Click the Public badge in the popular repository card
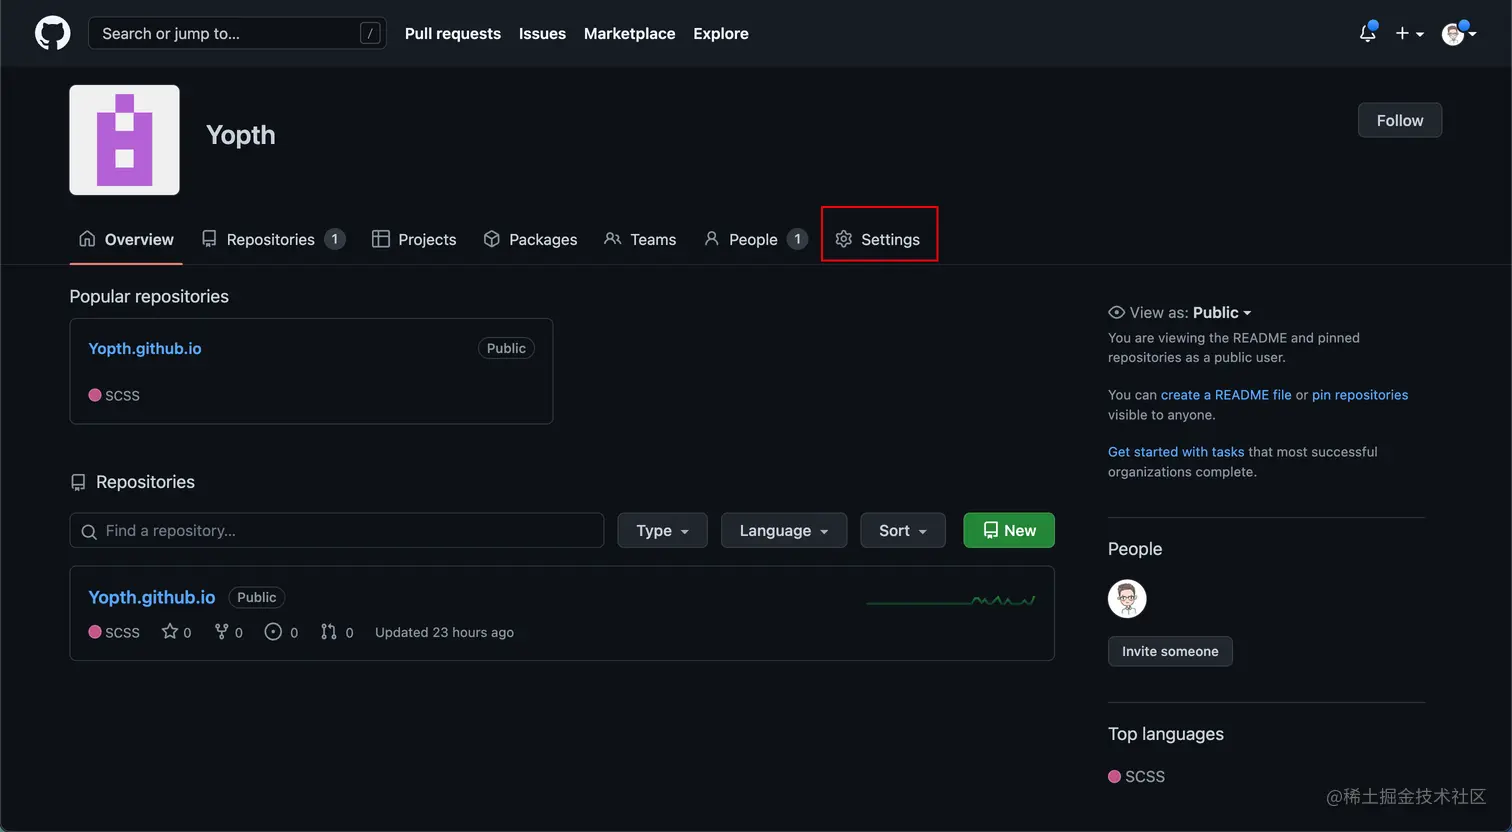Image resolution: width=1512 pixels, height=832 pixels. coord(506,348)
